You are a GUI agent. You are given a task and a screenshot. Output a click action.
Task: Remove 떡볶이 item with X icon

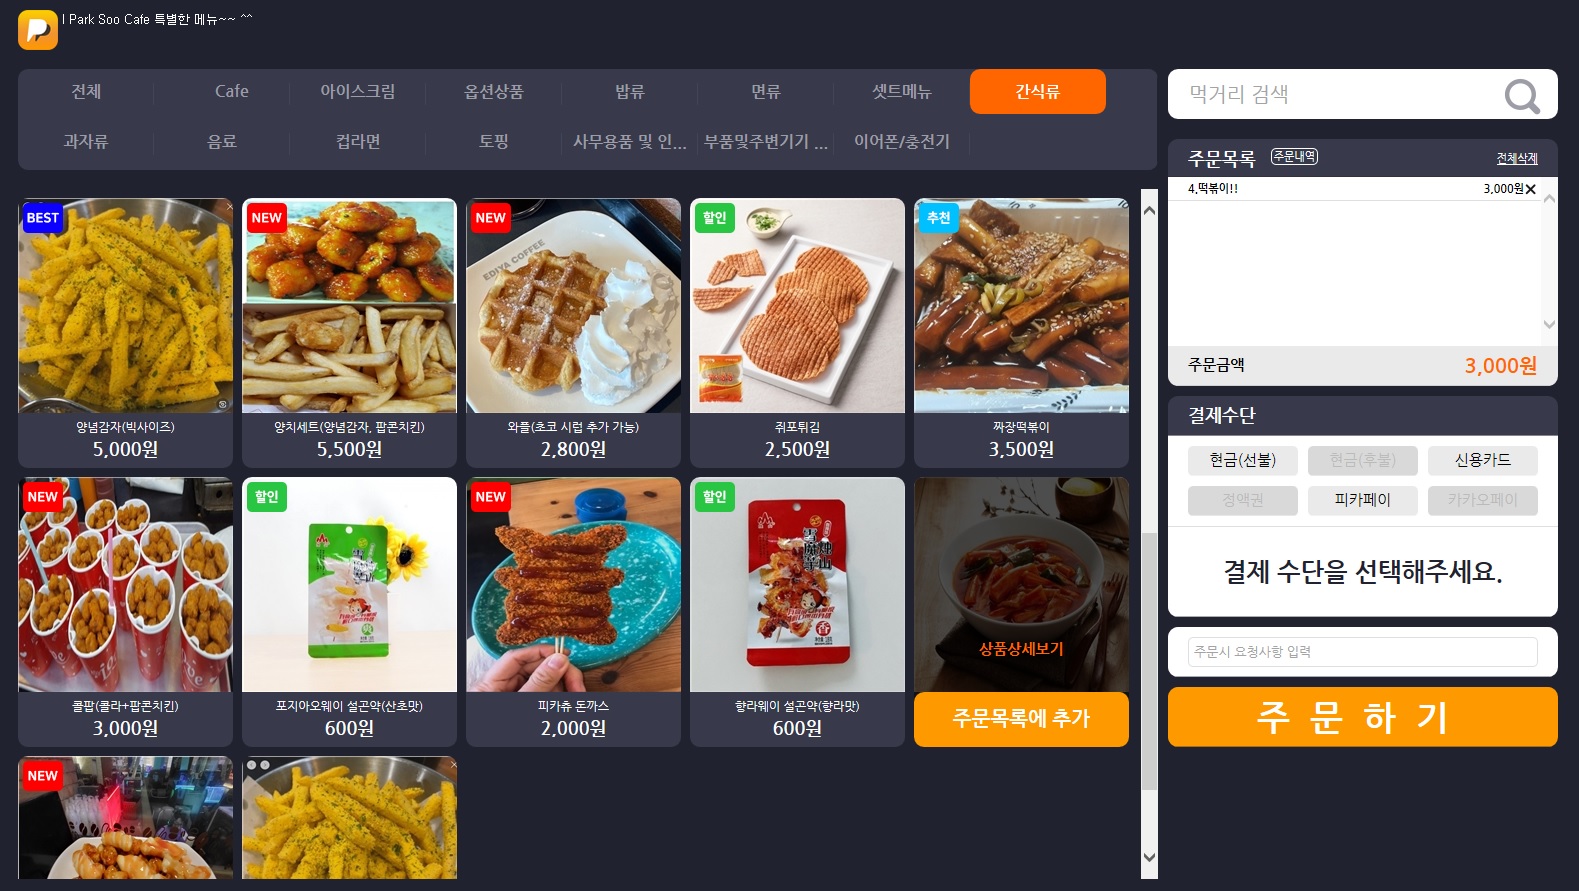1531,189
